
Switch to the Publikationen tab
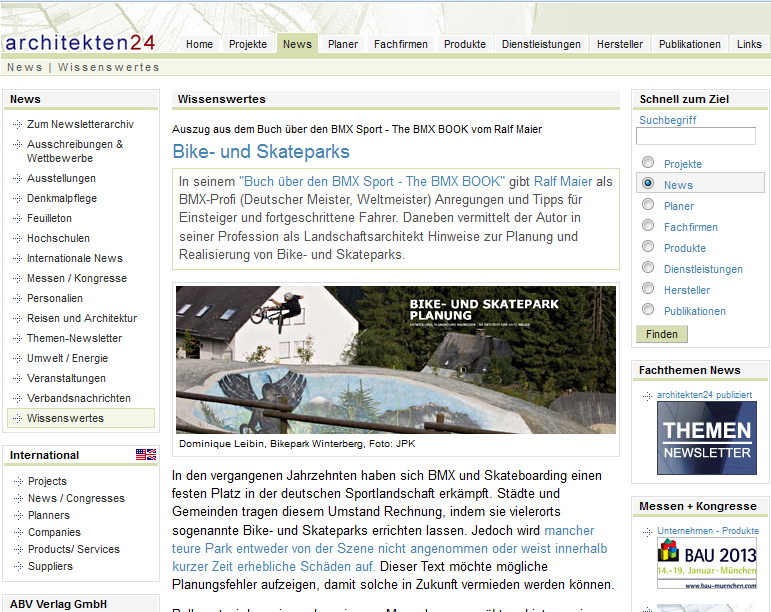690,44
